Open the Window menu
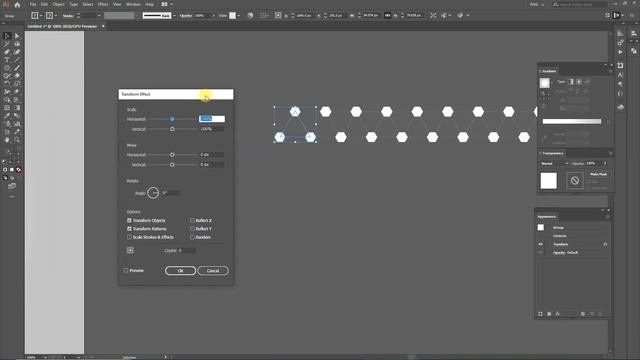This screenshot has width=640, height=360. click(x=133, y=4)
